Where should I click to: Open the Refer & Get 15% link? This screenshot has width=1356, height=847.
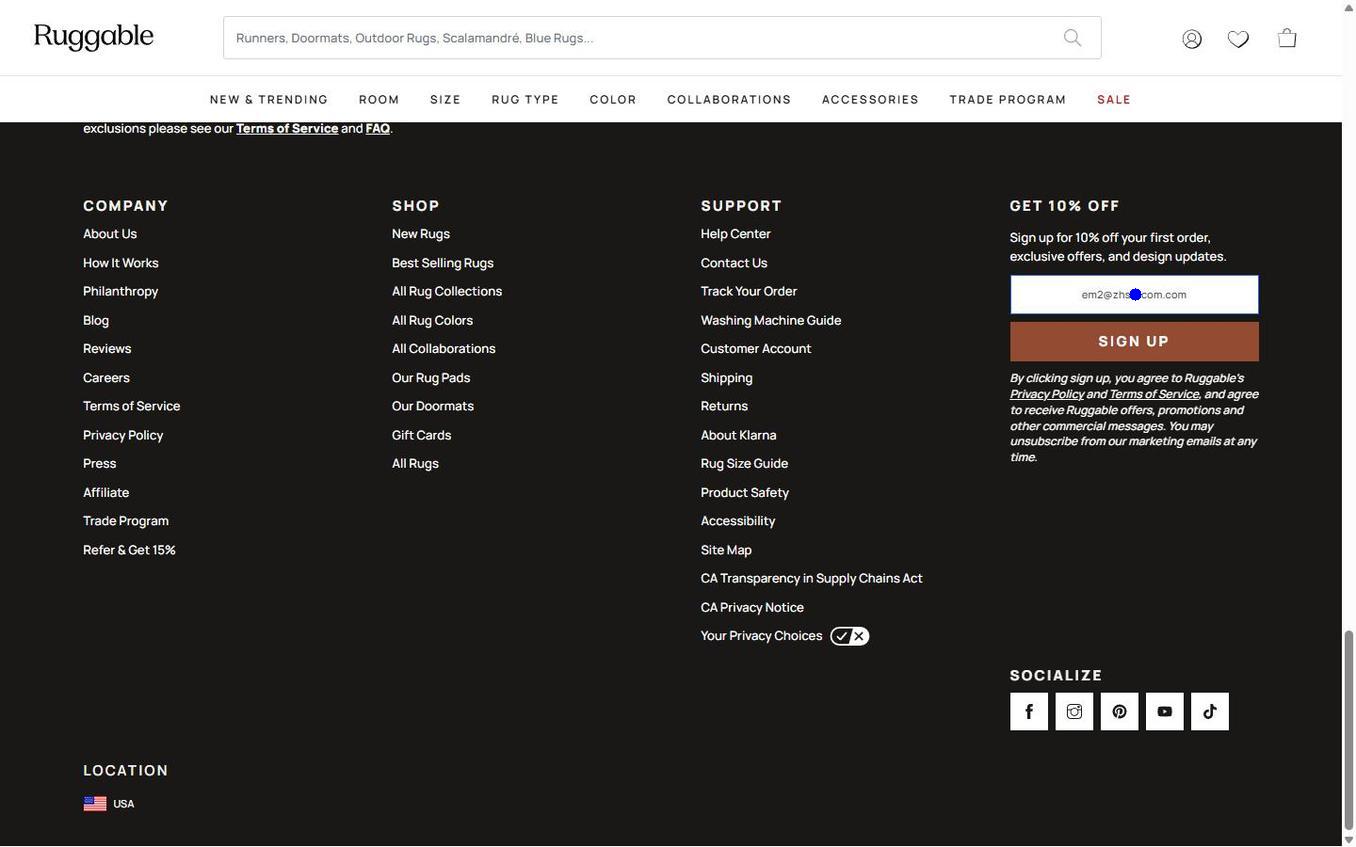[x=129, y=547]
